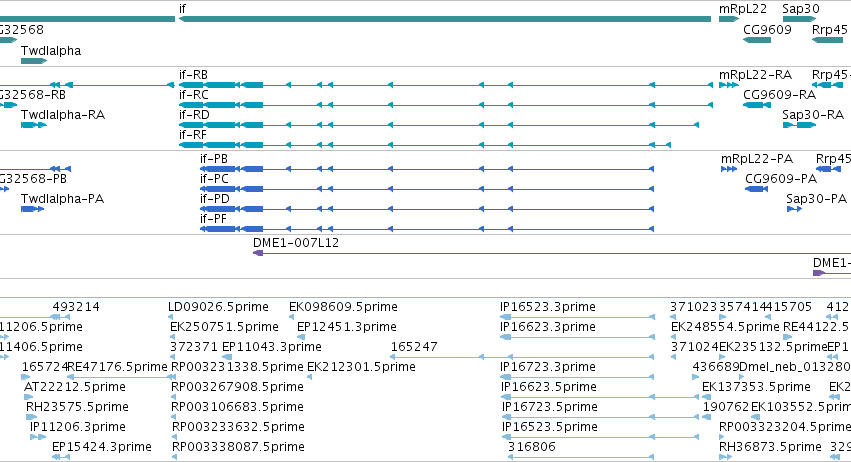This screenshot has width=851, height=462.
Task: Click the CG9609 gene label
Action: (767, 30)
